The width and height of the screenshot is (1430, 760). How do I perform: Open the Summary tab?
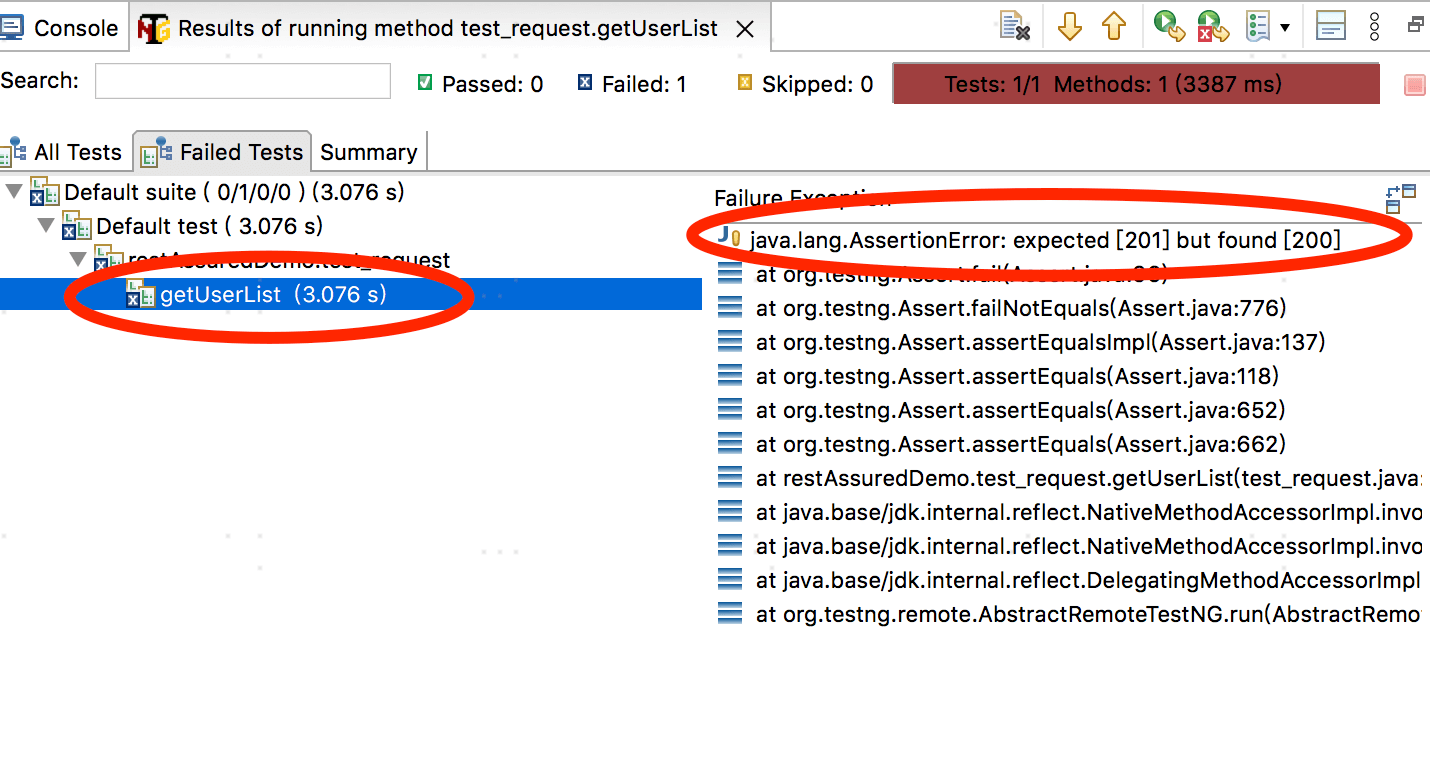pyautogui.click(x=368, y=152)
